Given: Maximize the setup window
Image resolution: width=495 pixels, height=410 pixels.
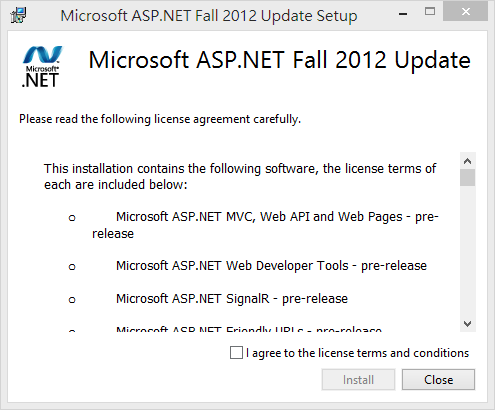Looking at the screenshot, I should 430,12.
